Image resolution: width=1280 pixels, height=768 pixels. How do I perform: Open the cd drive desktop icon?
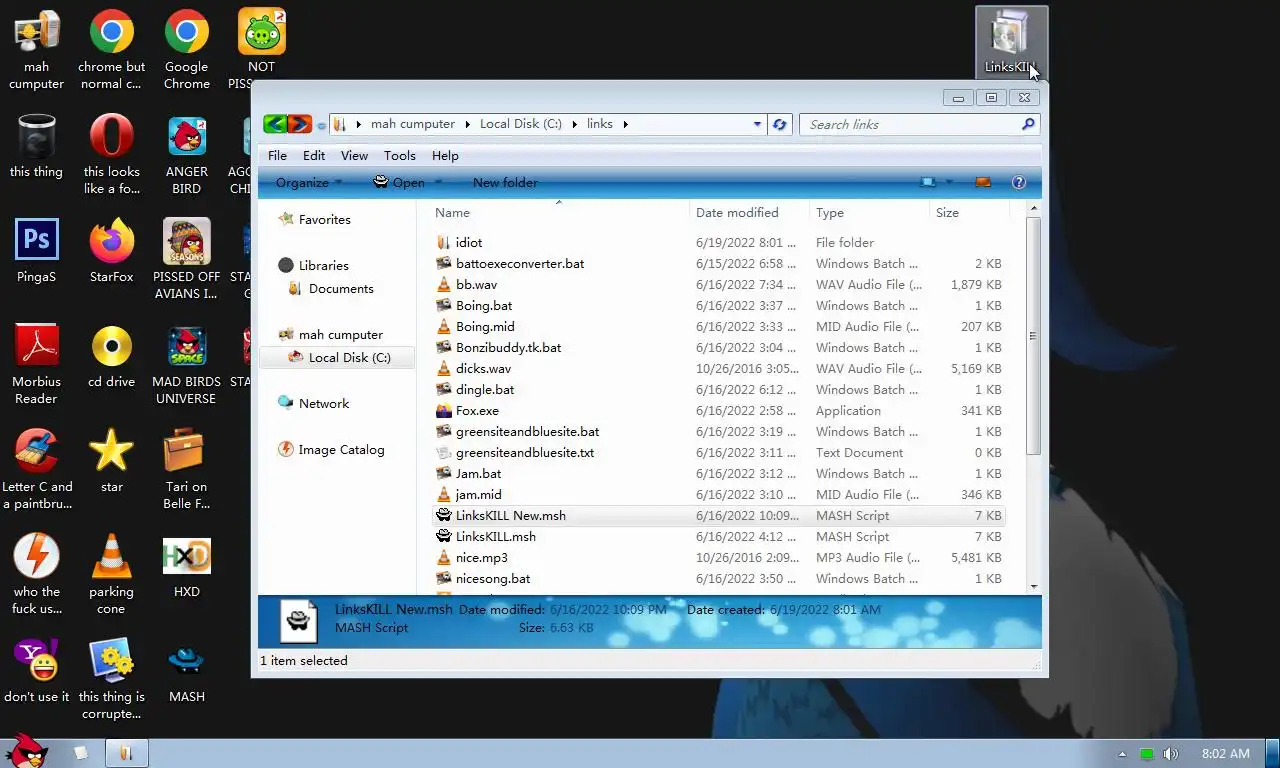coord(112,356)
